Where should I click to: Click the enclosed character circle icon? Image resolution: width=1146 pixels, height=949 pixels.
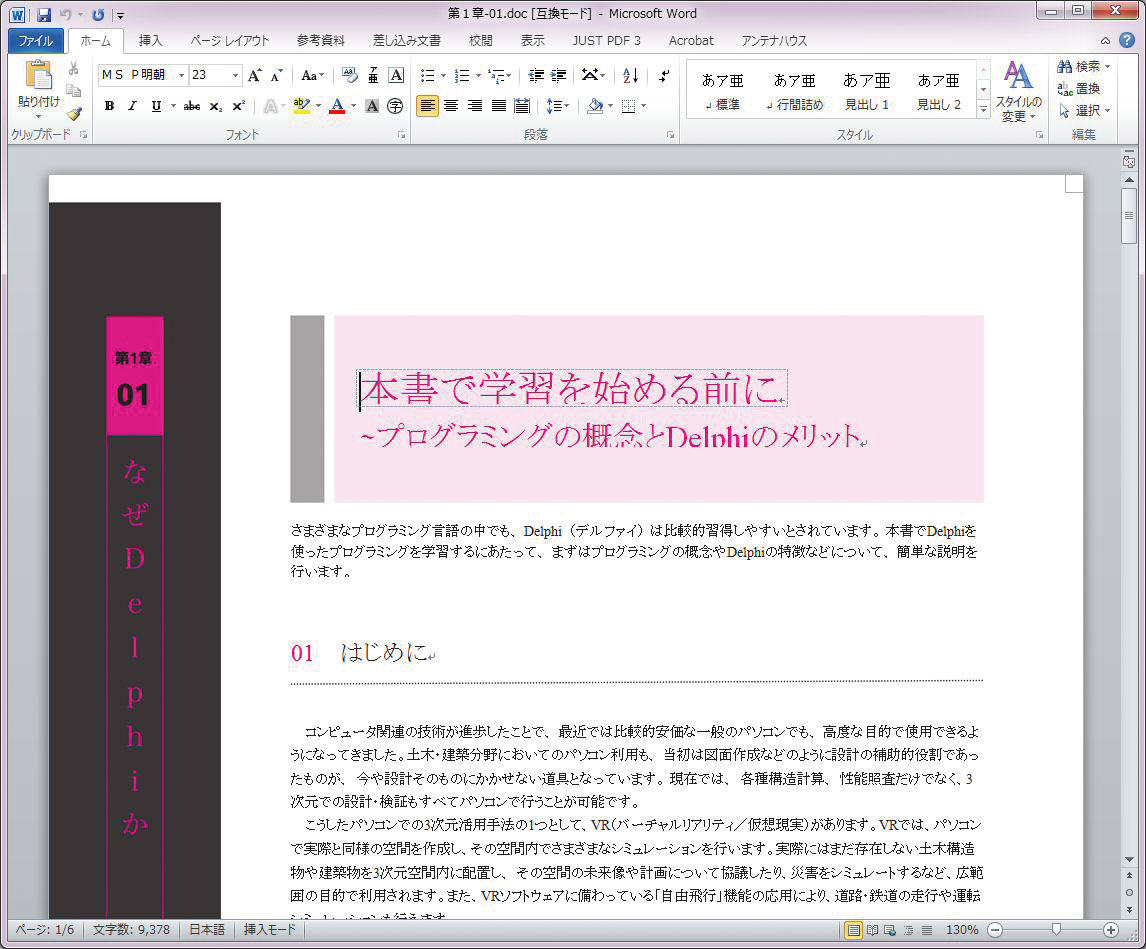pyautogui.click(x=395, y=106)
